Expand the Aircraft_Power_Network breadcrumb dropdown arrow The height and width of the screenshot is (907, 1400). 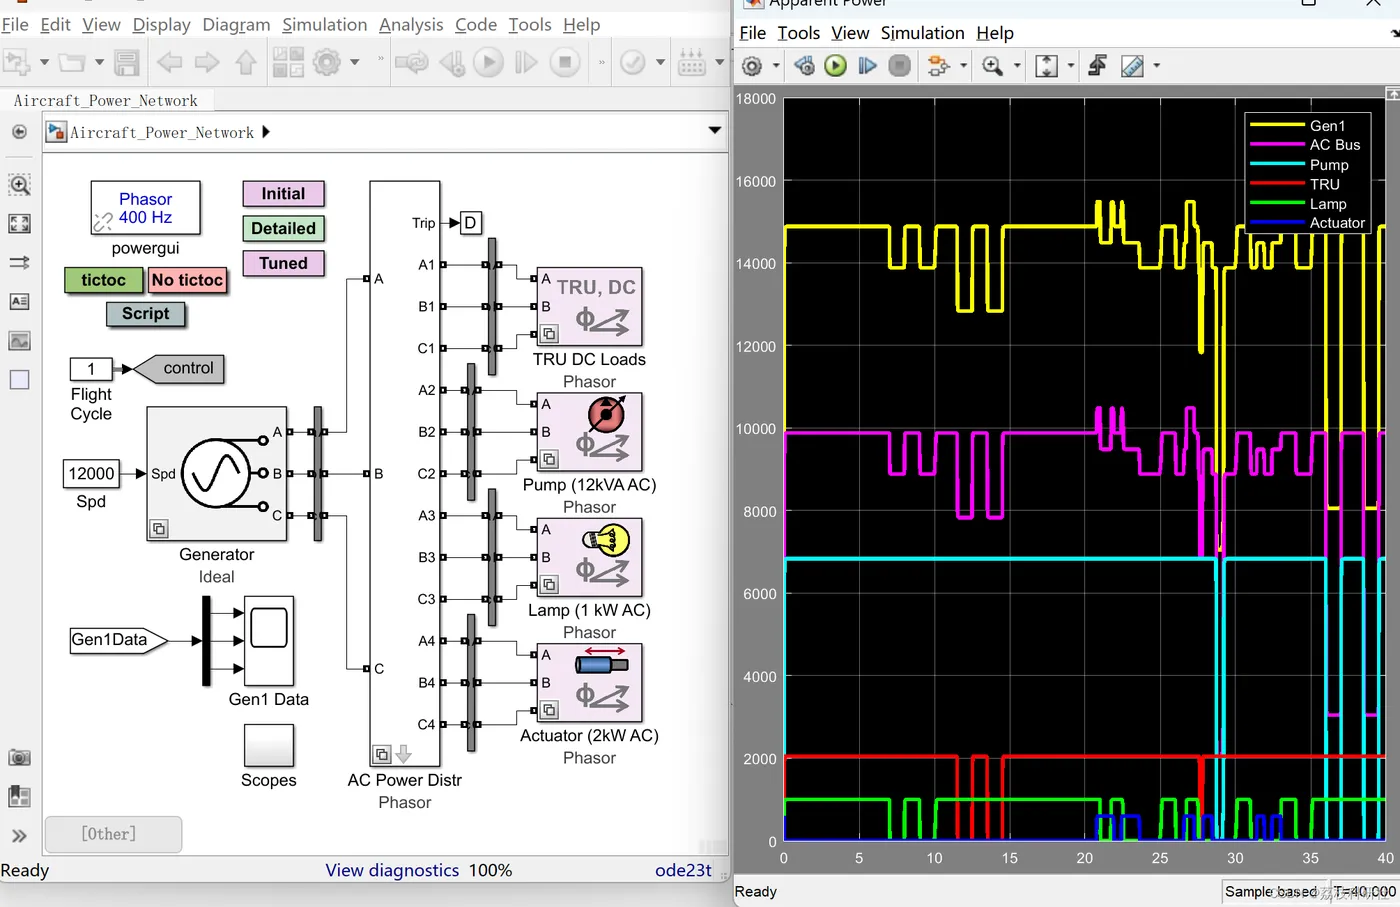[715, 131]
